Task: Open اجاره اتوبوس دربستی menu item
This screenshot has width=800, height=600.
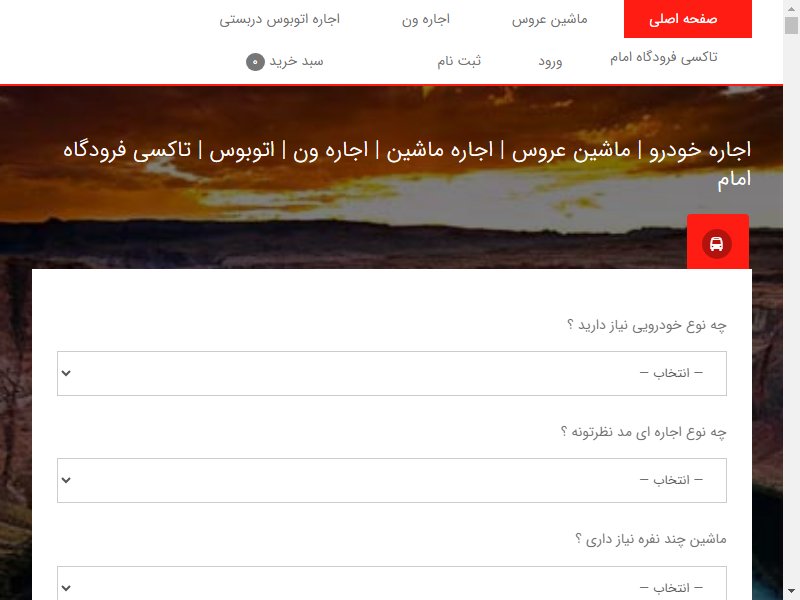Action: click(280, 19)
